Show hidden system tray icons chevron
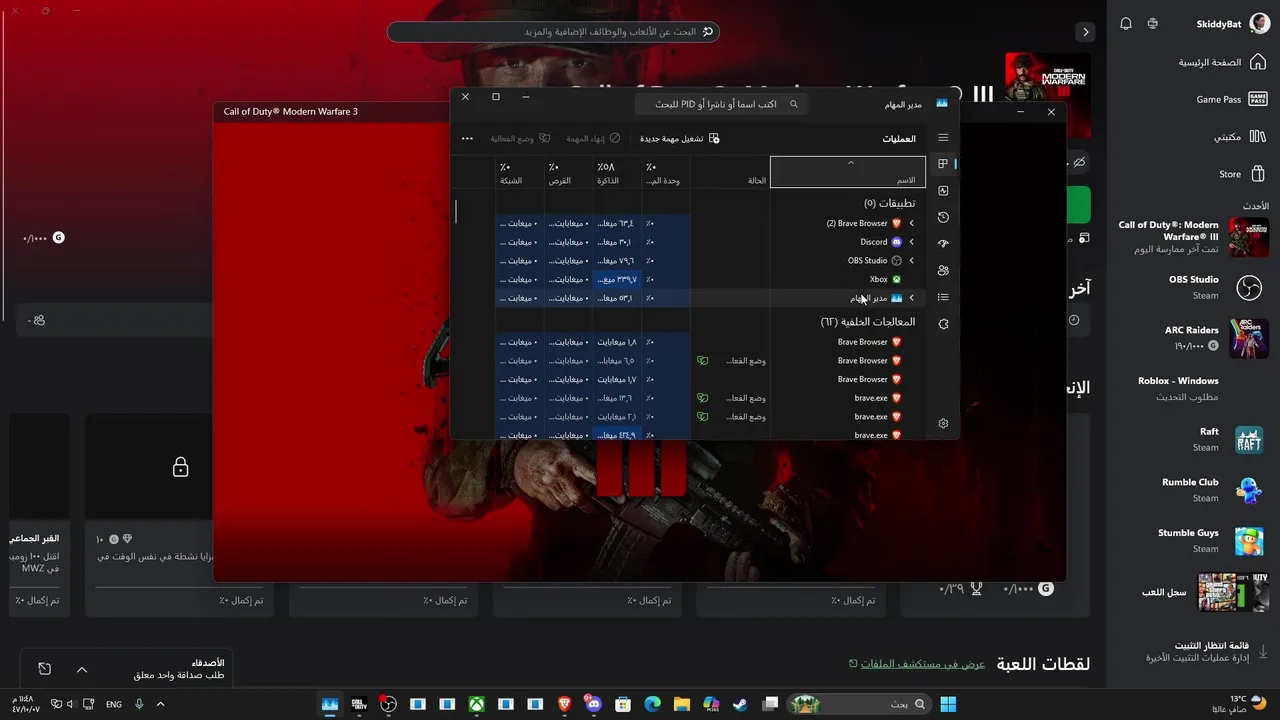1280x720 pixels. point(161,704)
